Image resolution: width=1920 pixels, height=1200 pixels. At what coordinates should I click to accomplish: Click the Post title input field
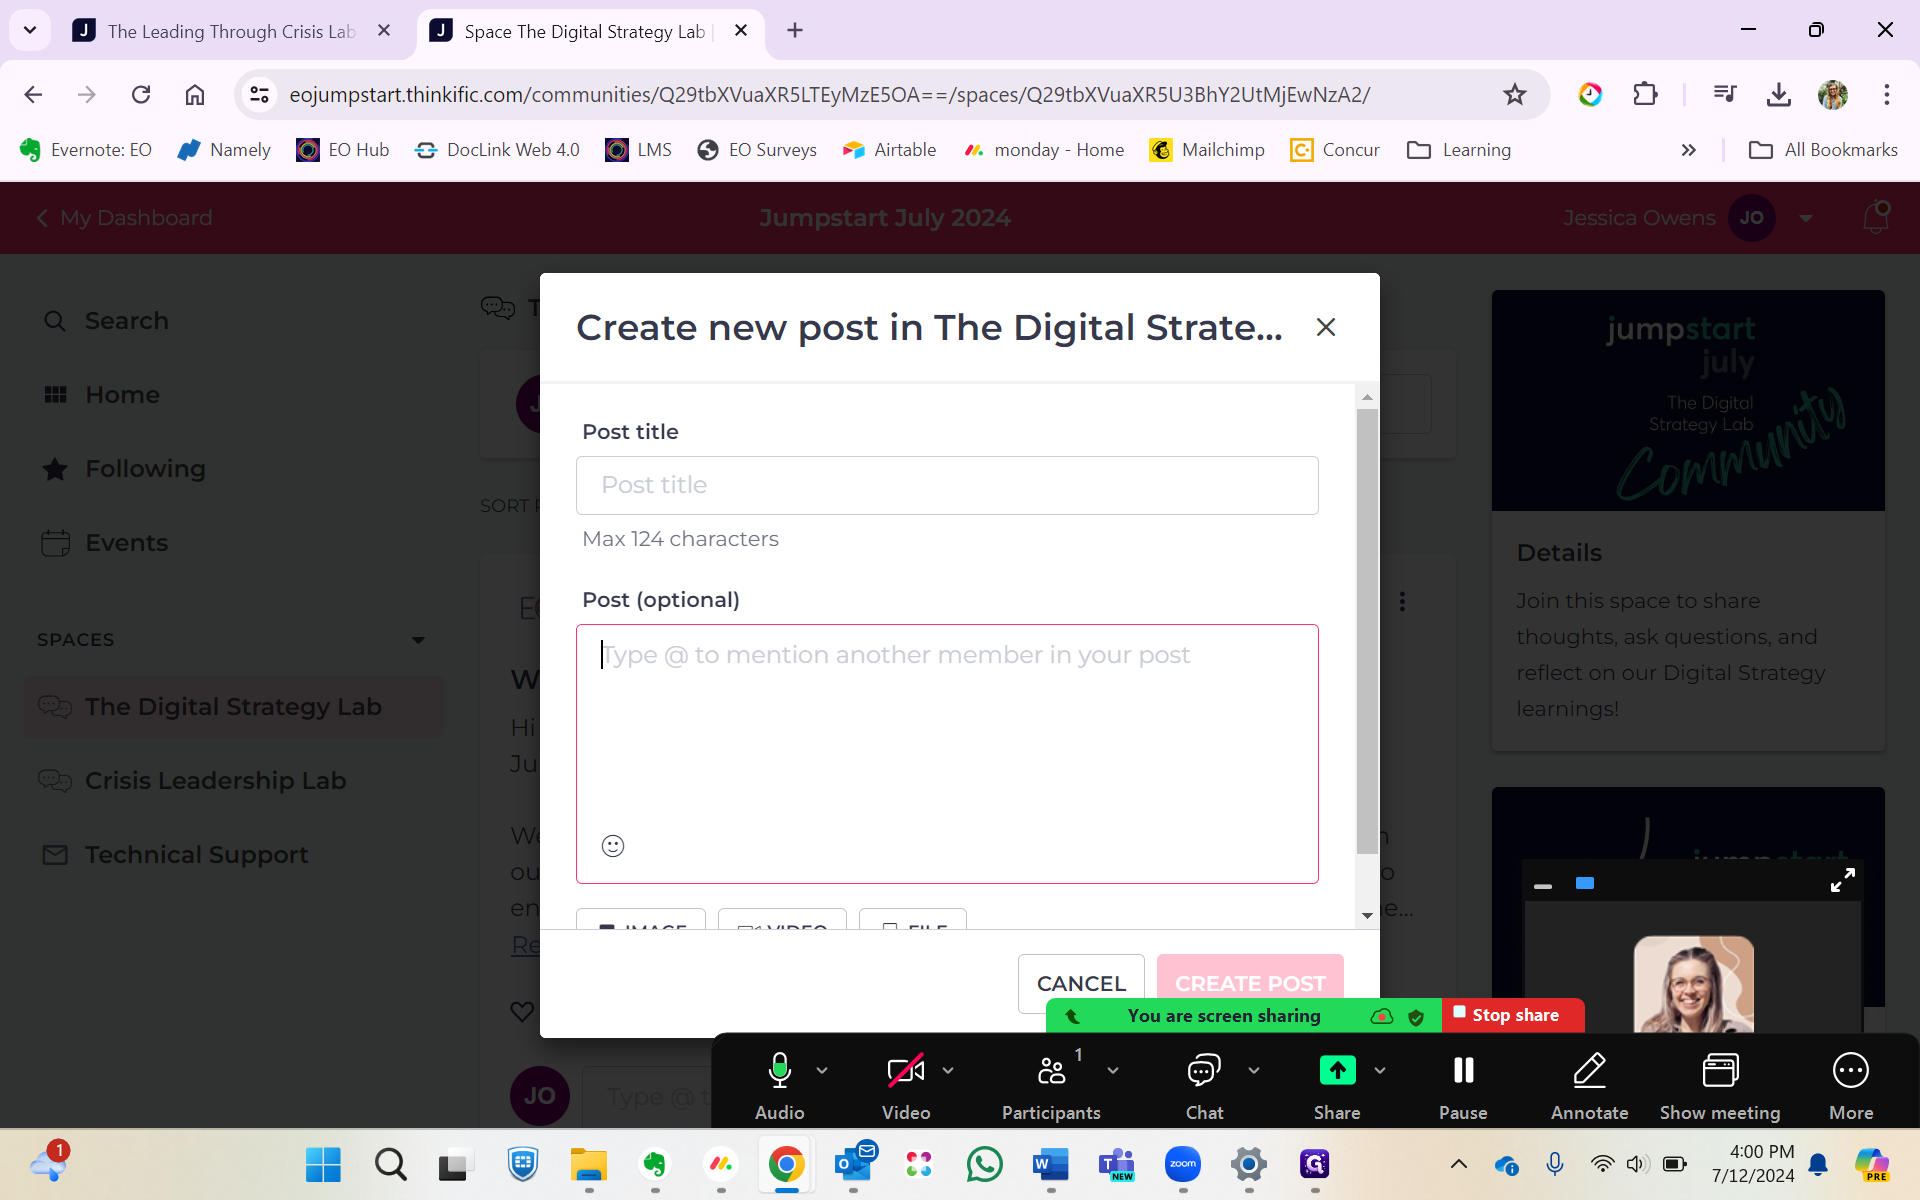point(947,485)
